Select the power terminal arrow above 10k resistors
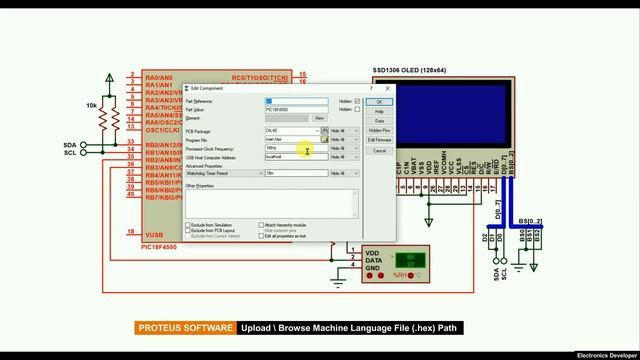Viewport: 640px width, 360px height. 109,78
